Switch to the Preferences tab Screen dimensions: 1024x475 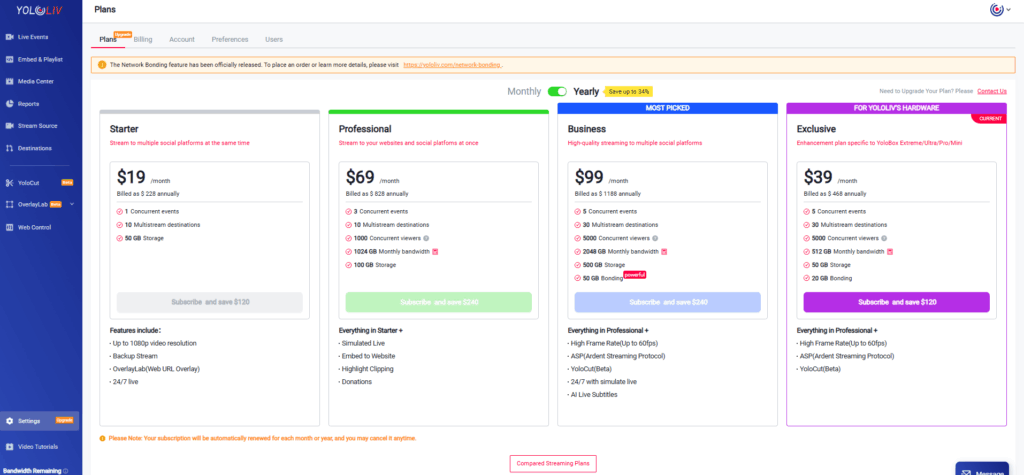[230, 39]
